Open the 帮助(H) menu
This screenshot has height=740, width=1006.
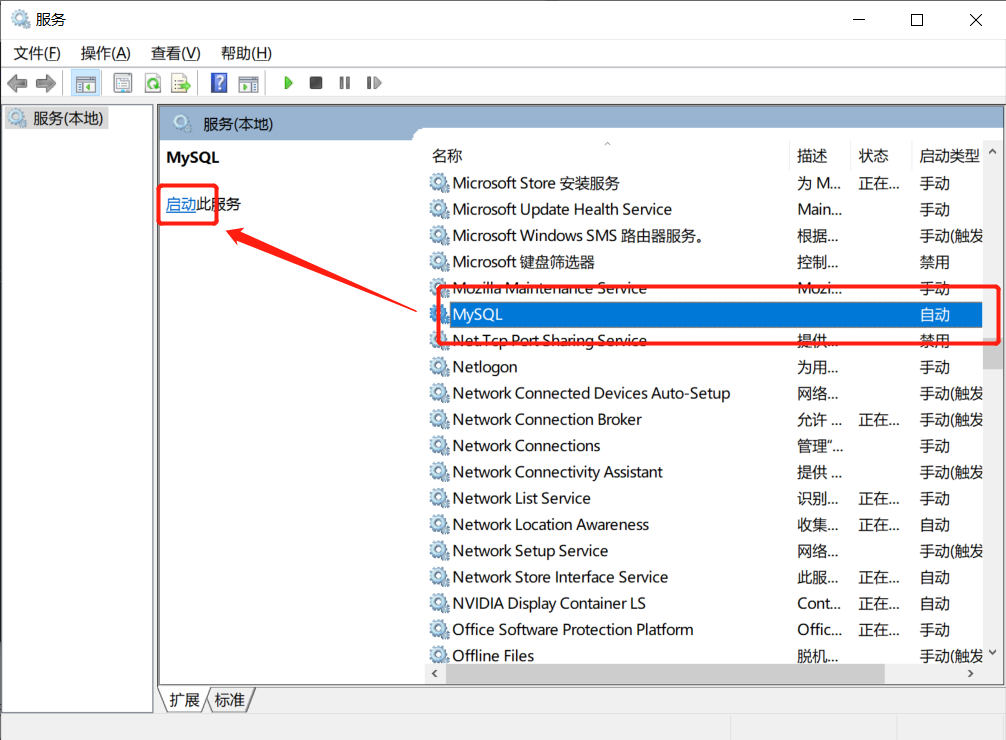[246, 53]
